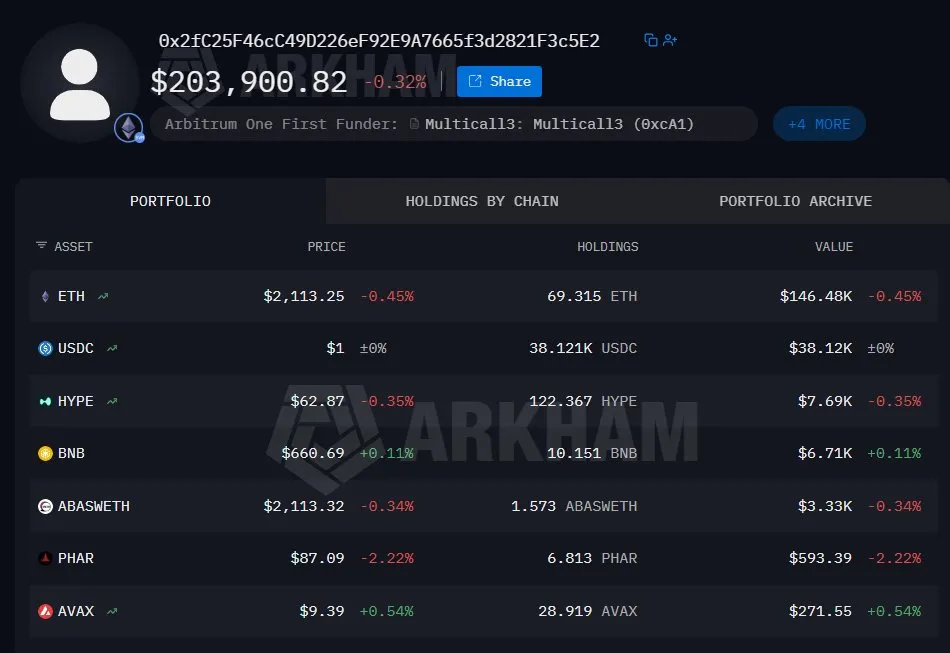Click the -0.32% total change value
This screenshot has height=653, width=950.
point(395,82)
